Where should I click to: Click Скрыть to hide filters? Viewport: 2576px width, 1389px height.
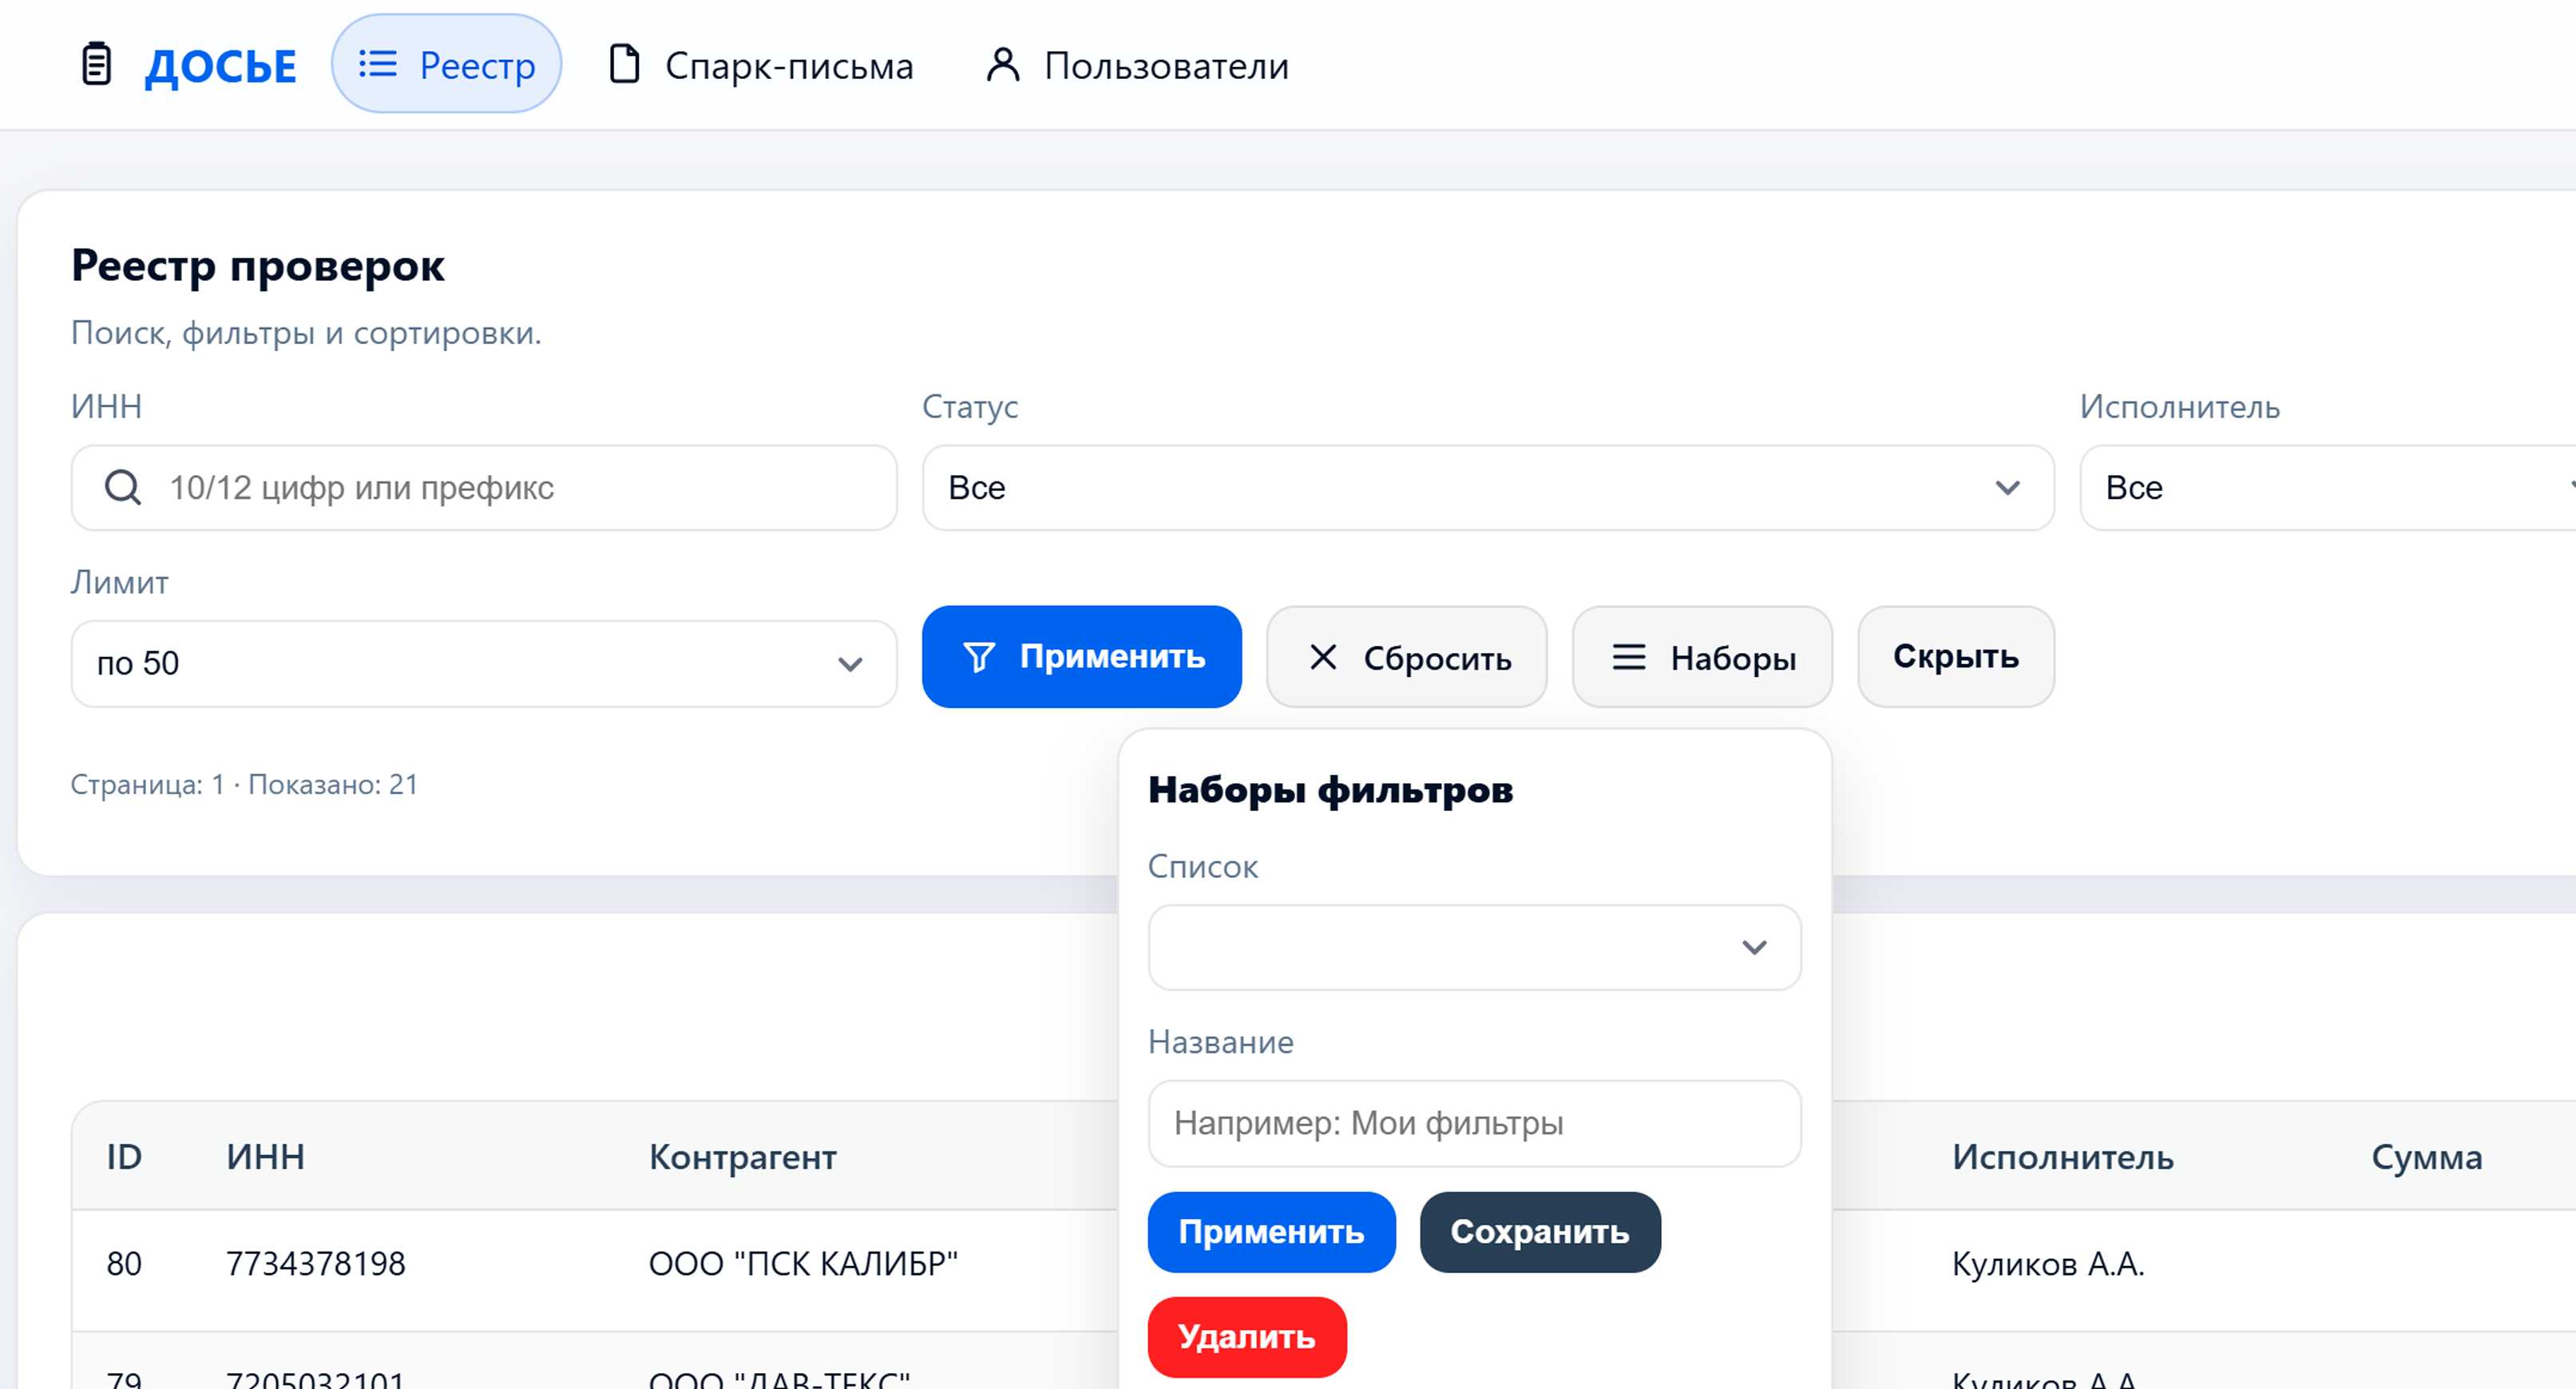point(1956,657)
